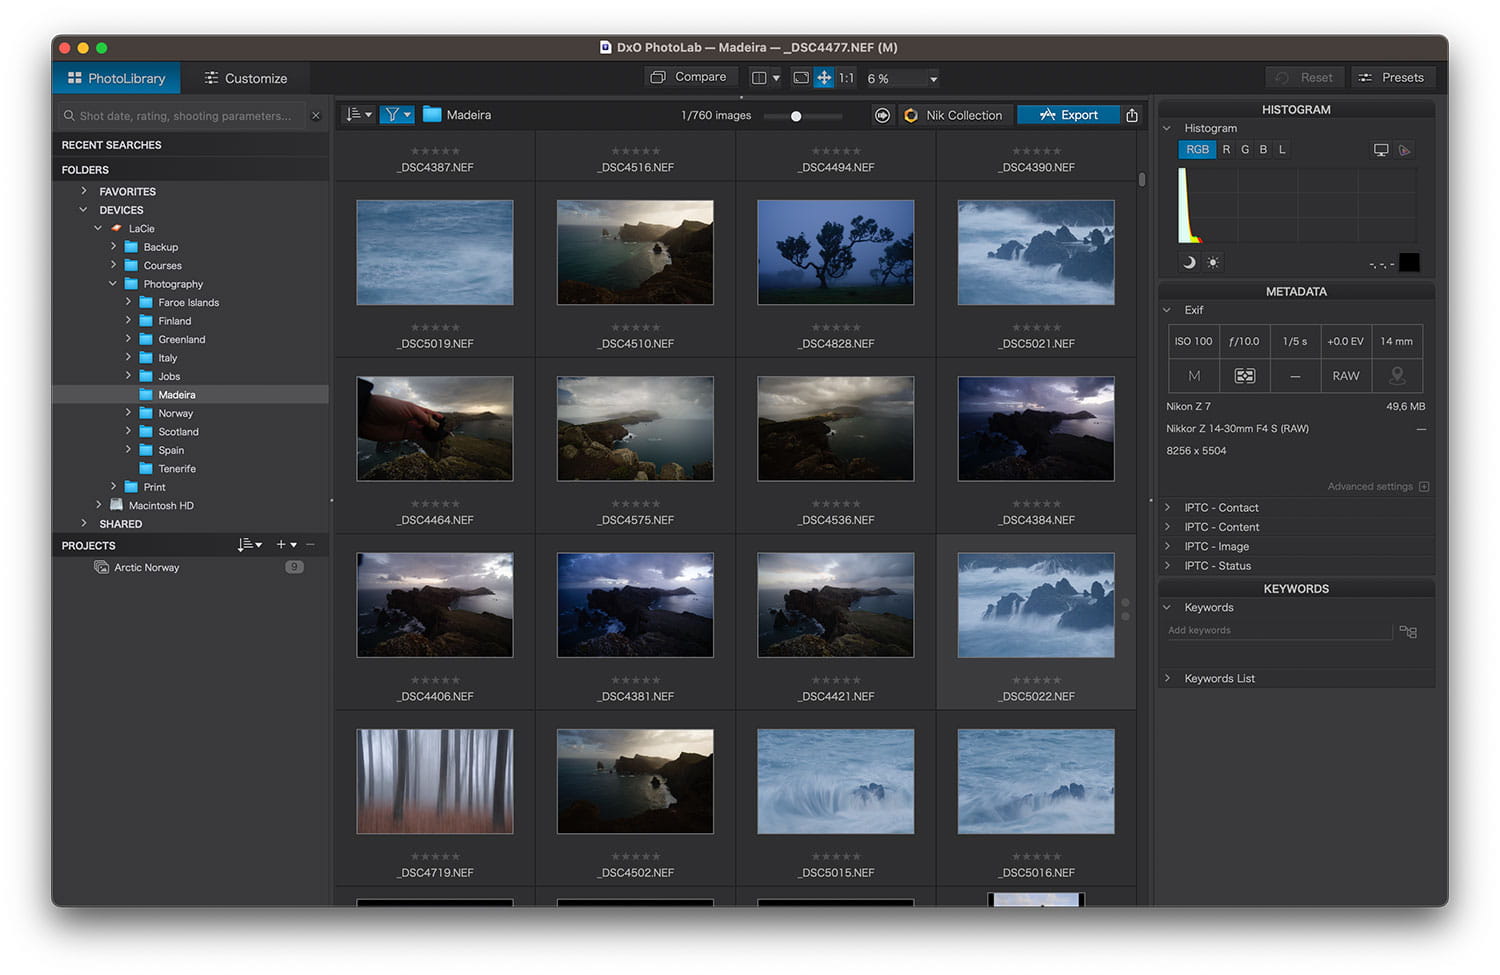Expand the IPTC - Contact section

click(1167, 508)
